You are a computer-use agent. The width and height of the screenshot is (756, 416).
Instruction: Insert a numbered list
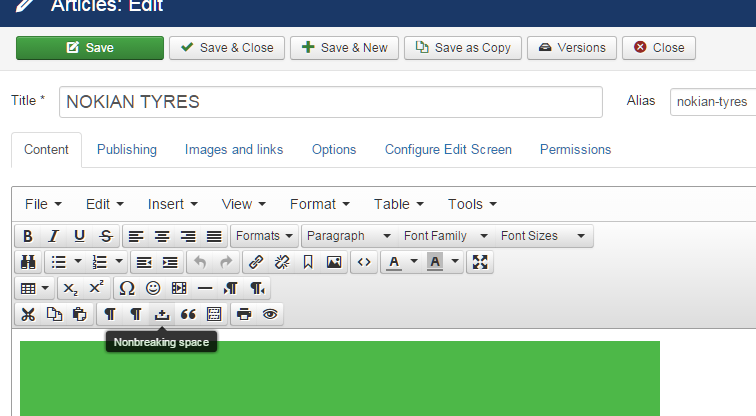(x=99, y=262)
